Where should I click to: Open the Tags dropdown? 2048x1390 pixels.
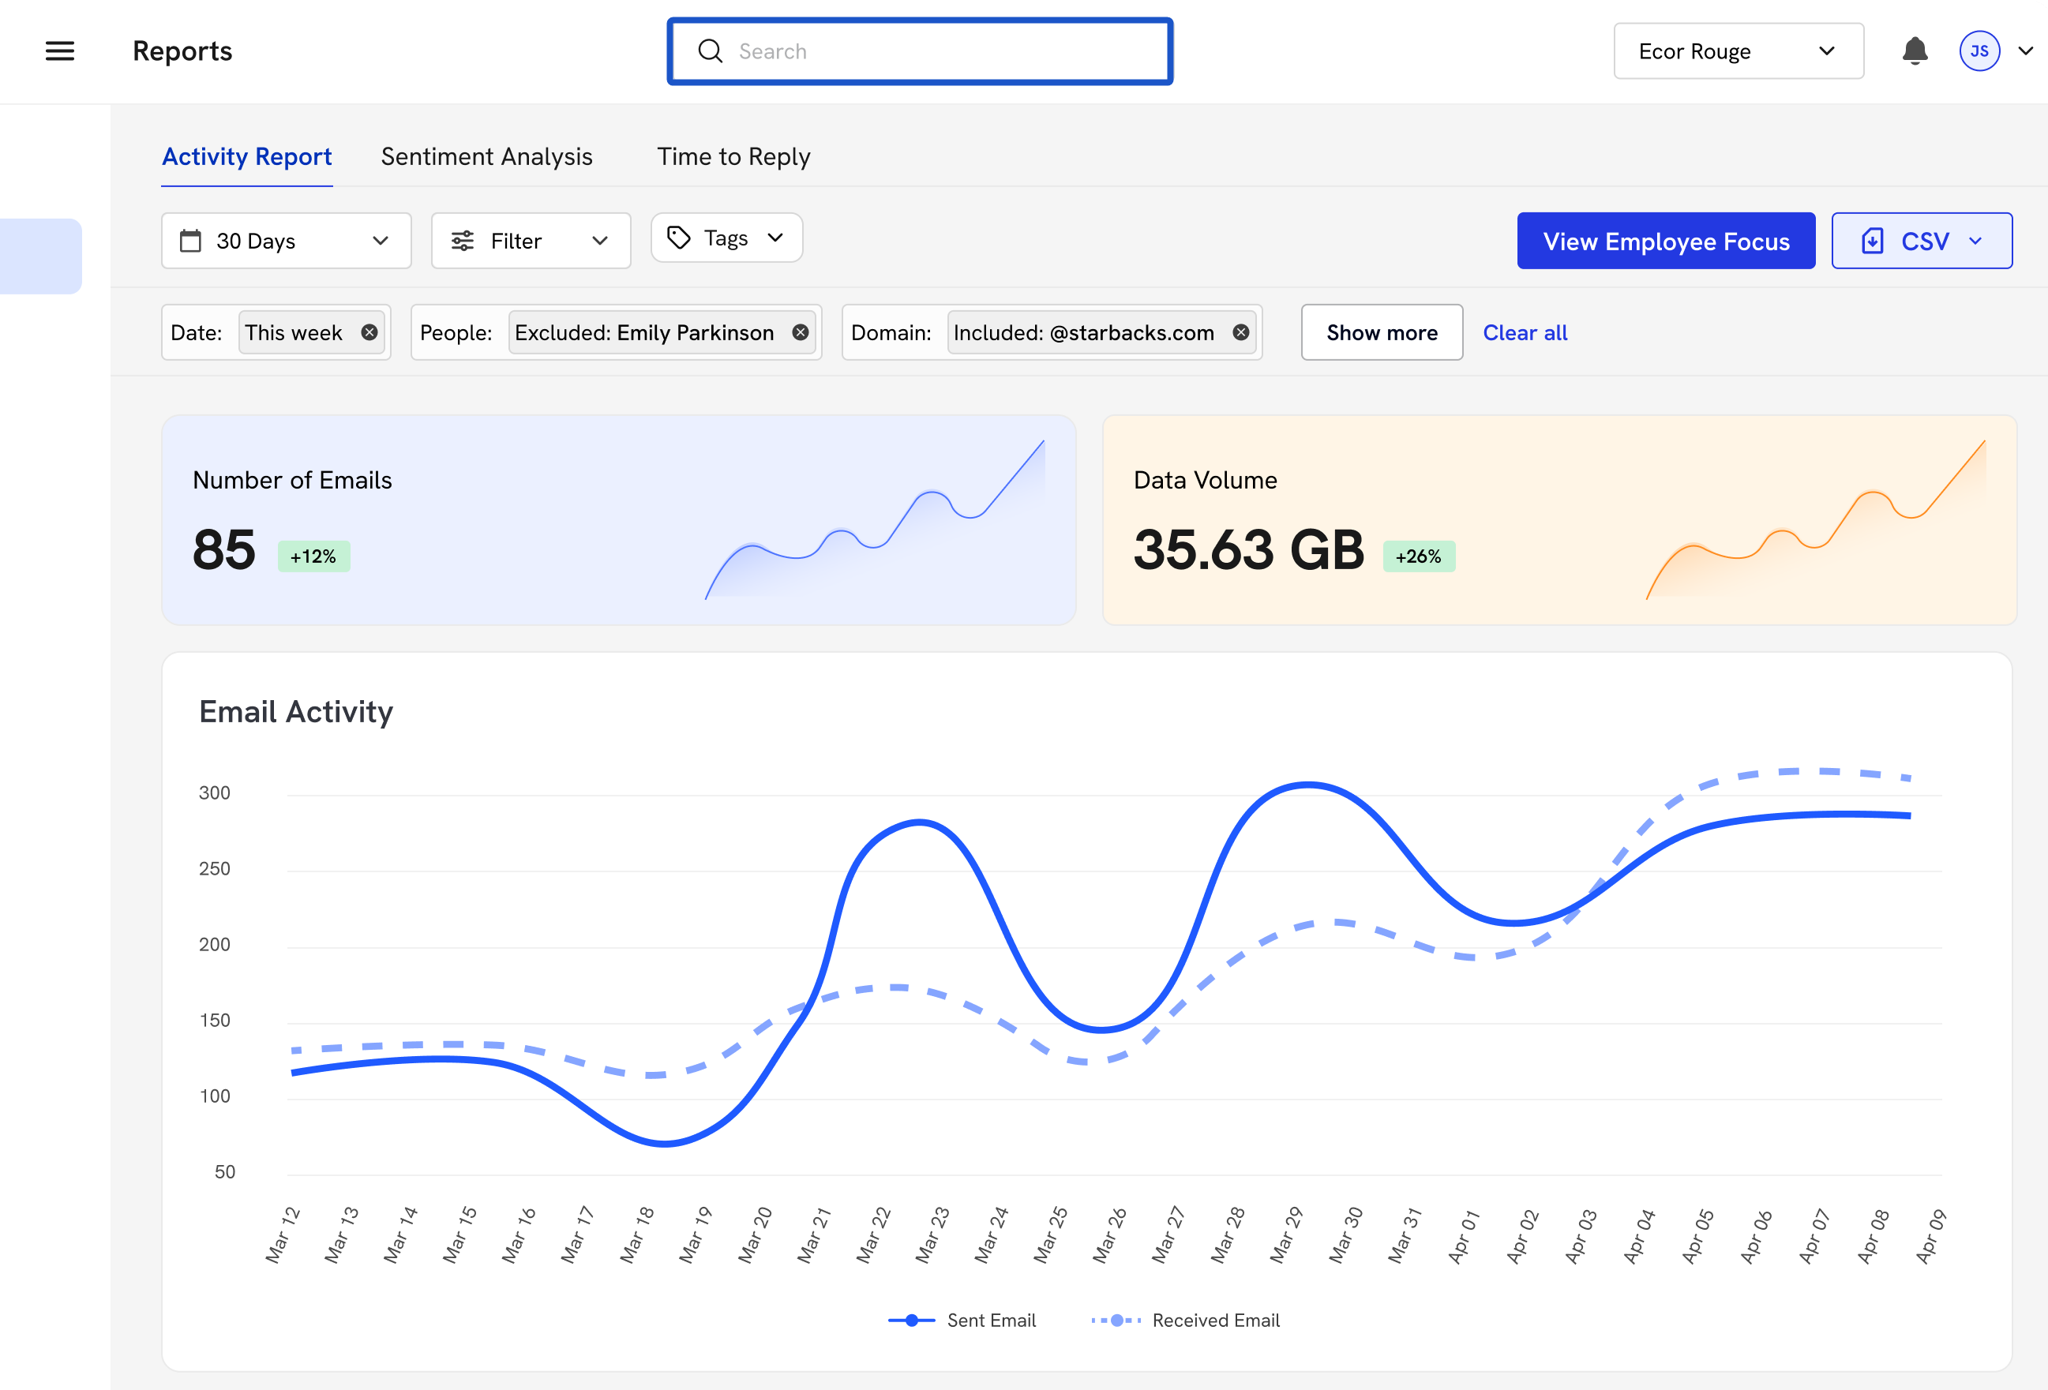tap(726, 238)
